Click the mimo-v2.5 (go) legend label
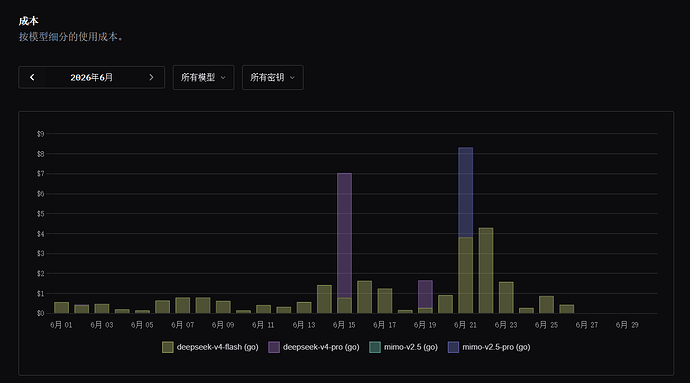This screenshot has width=690, height=383. [x=411, y=347]
